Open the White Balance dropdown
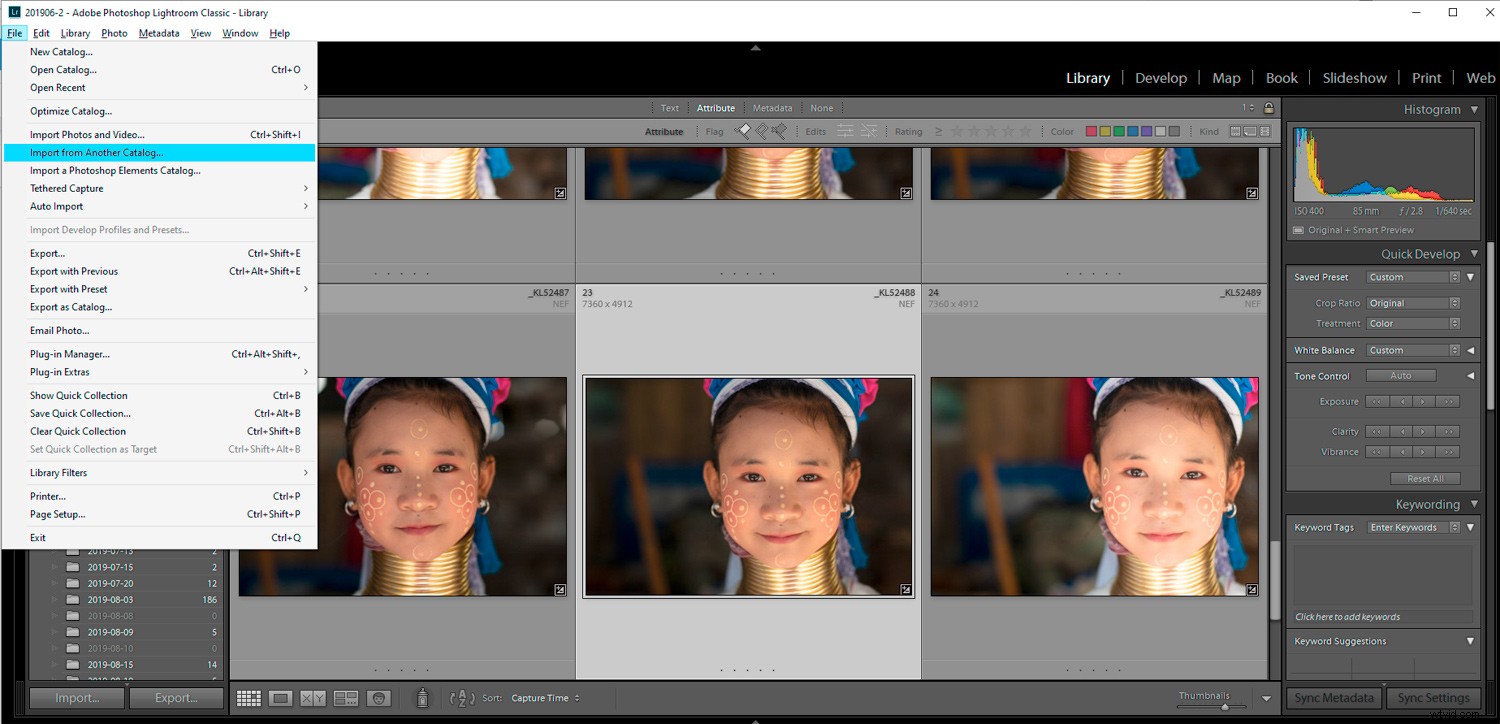Viewport: 1500px width, 724px height. 1413,350
